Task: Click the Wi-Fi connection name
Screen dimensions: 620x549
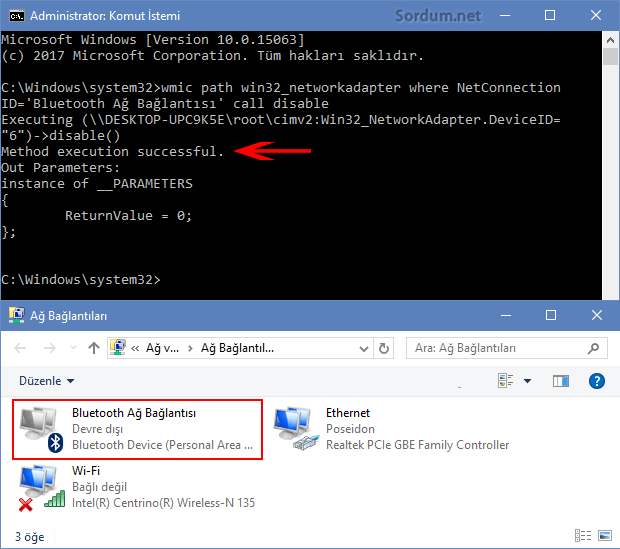Action: coord(86,471)
